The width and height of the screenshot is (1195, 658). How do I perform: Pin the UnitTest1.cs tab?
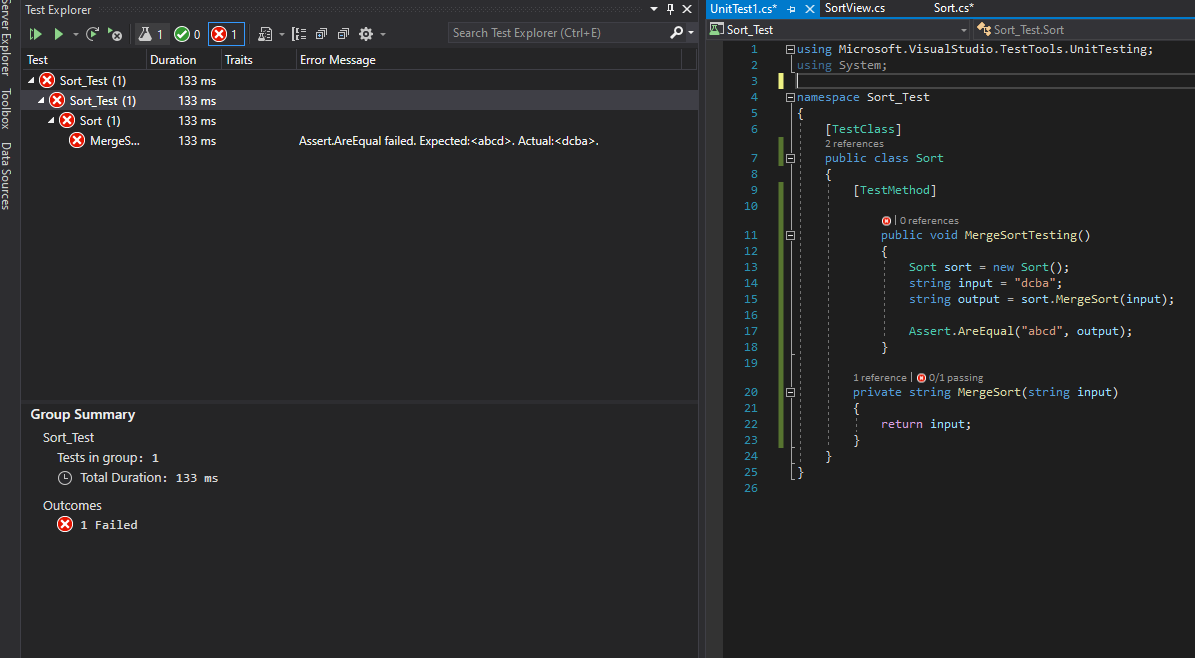[791, 9]
